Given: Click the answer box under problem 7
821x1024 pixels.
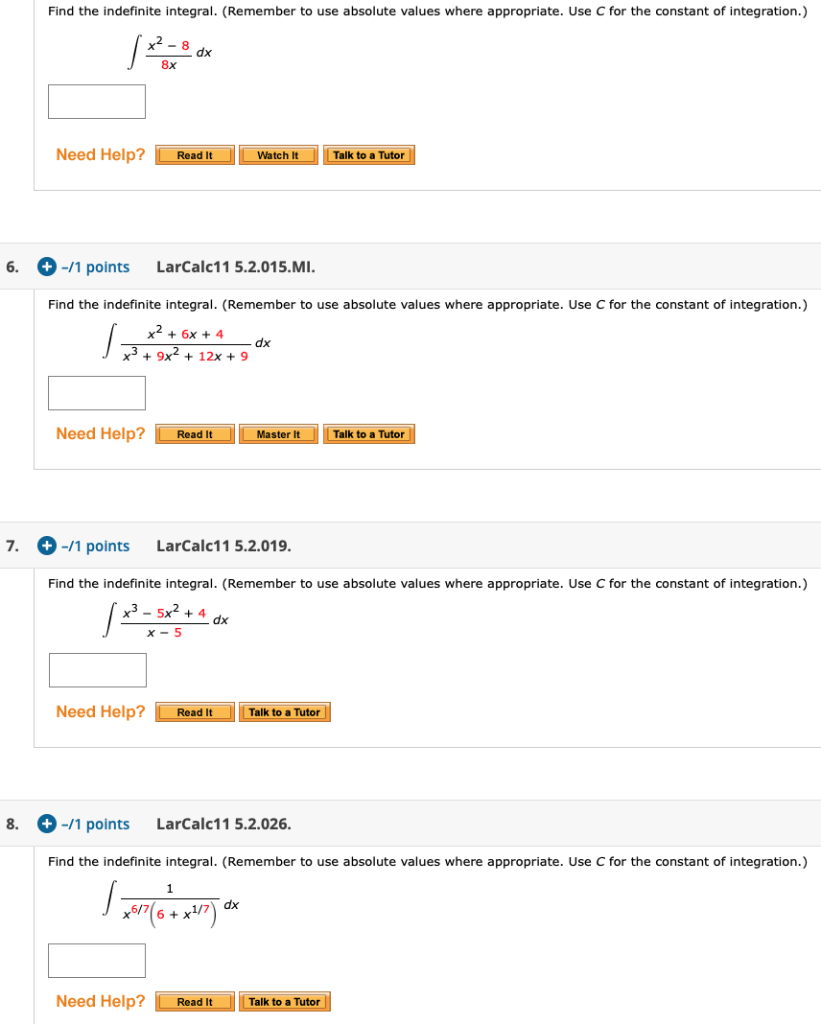Looking at the screenshot, I should (x=97, y=670).
